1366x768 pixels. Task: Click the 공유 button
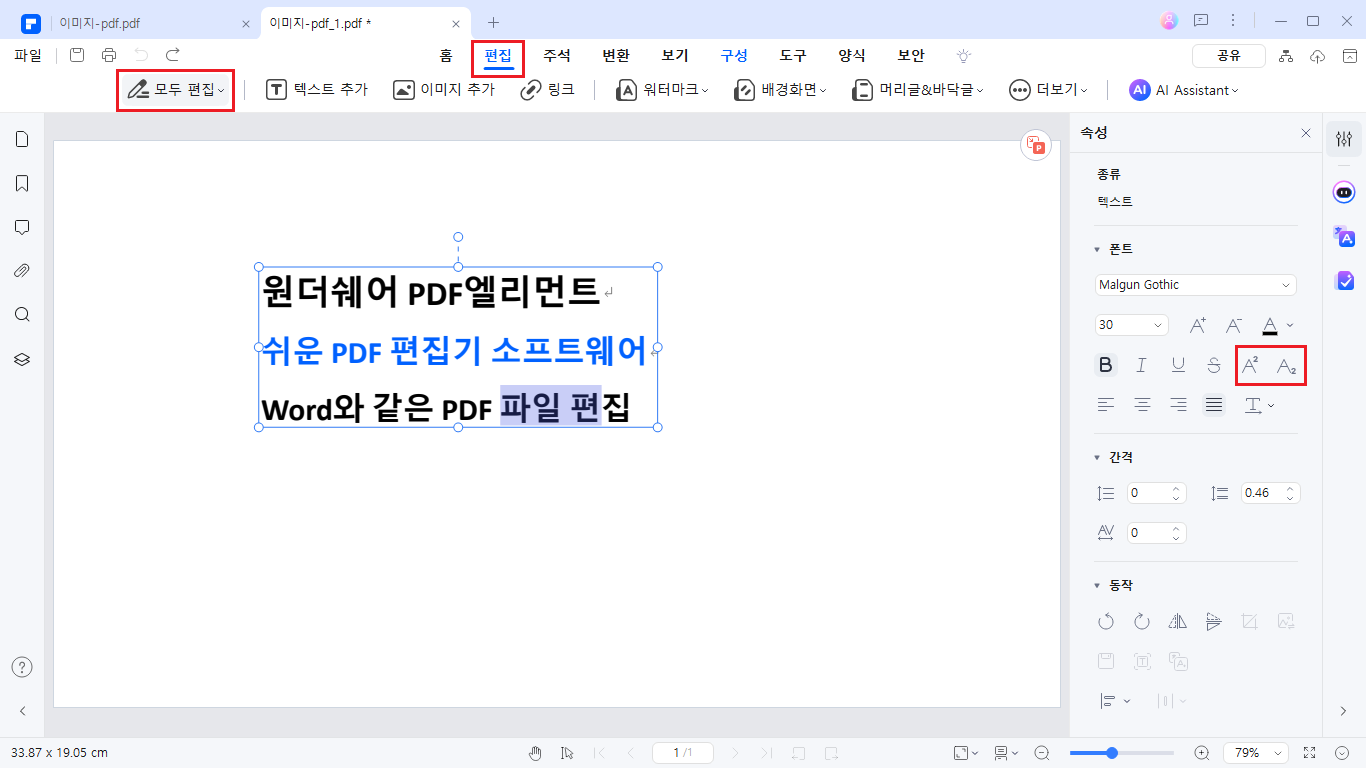pyautogui.click(x=1229, y=56)
